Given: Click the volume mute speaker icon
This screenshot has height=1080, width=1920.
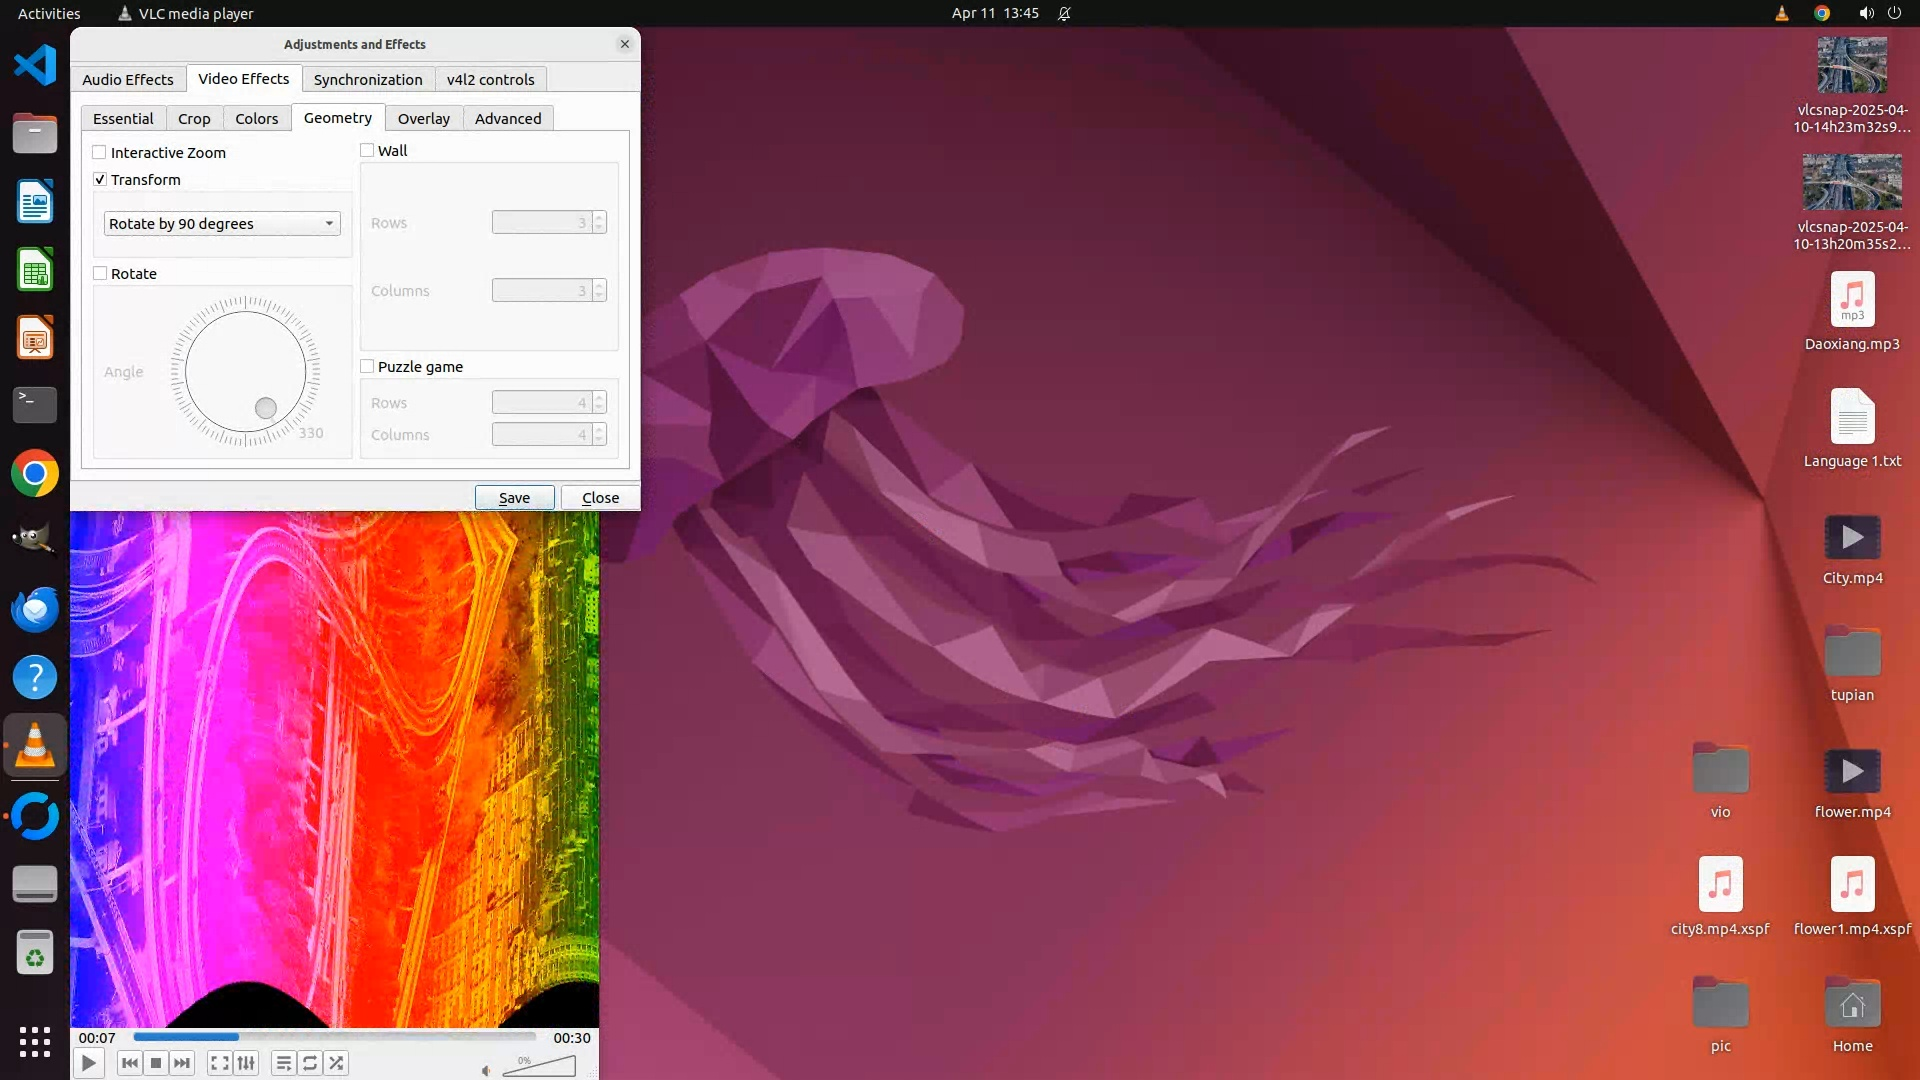Looking at the screenshot, I should click(487, 1070).
